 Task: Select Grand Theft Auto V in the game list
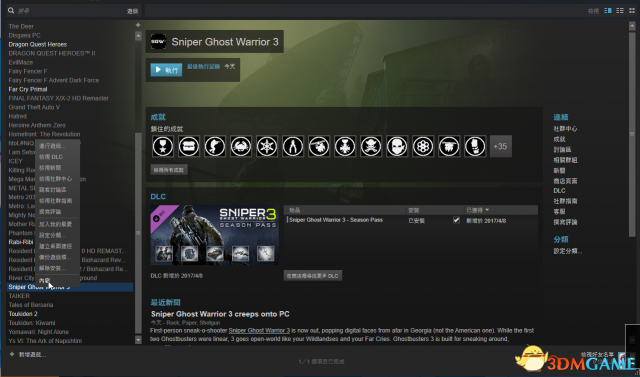(34, 107)
